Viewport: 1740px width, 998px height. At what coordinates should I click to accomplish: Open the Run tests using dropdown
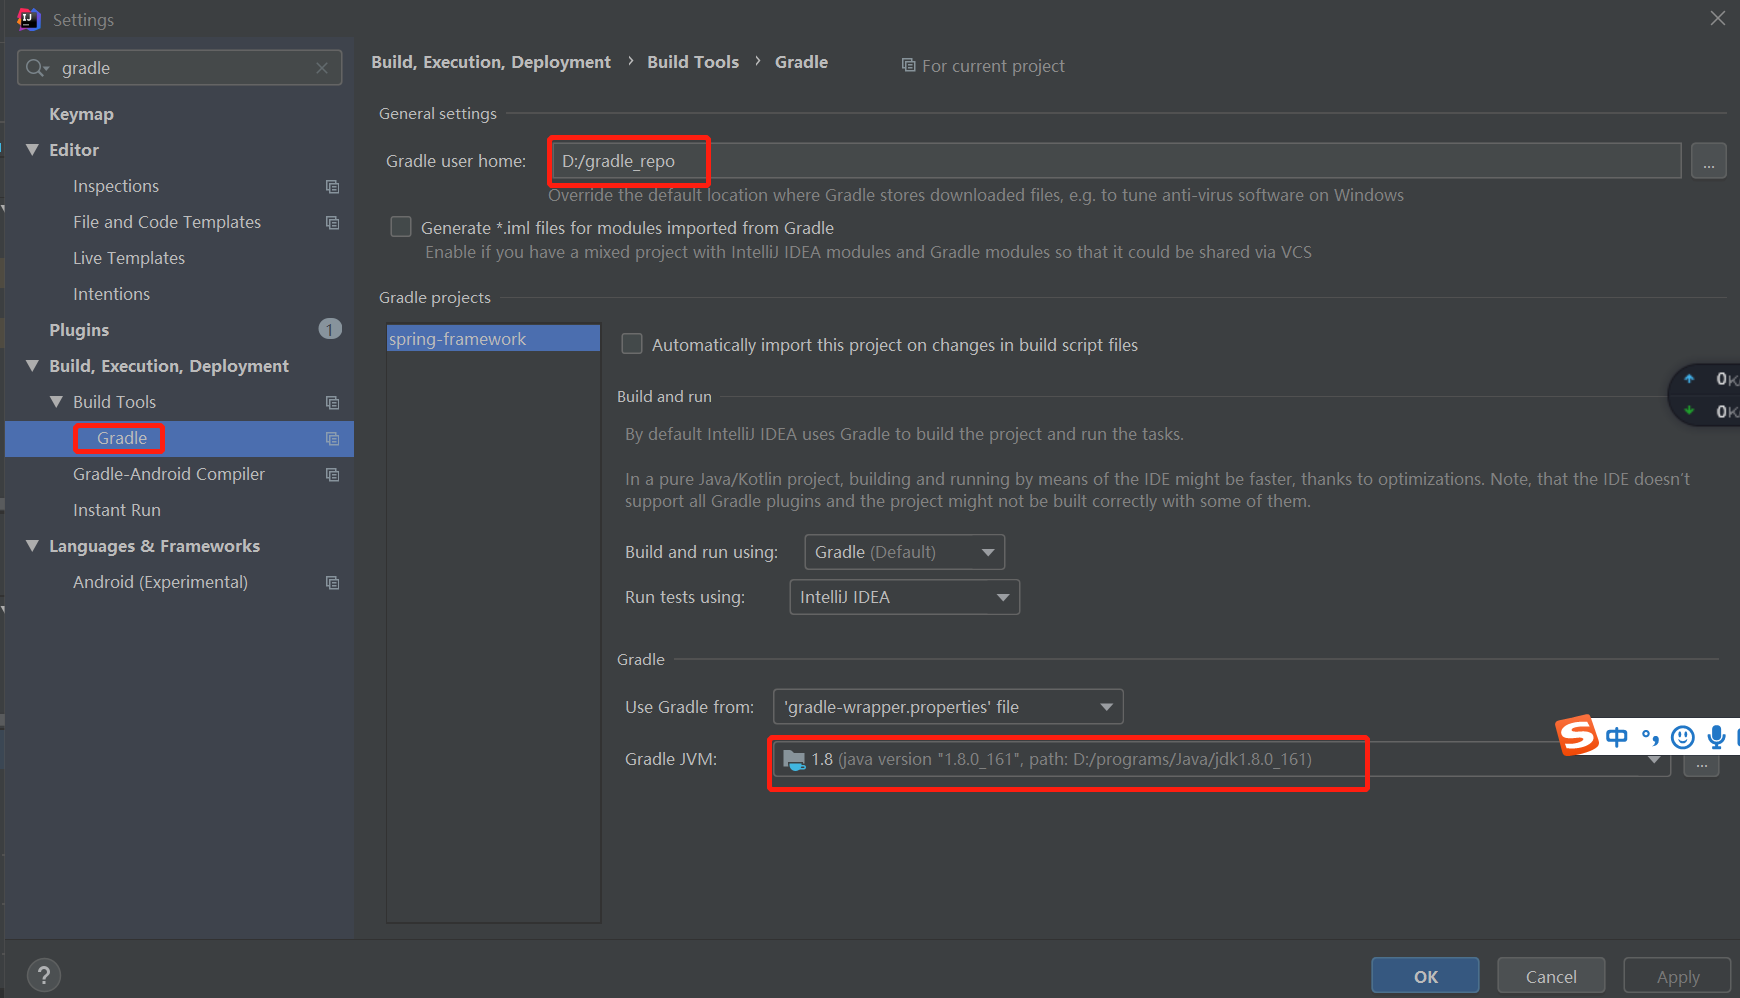coord(904,597)
